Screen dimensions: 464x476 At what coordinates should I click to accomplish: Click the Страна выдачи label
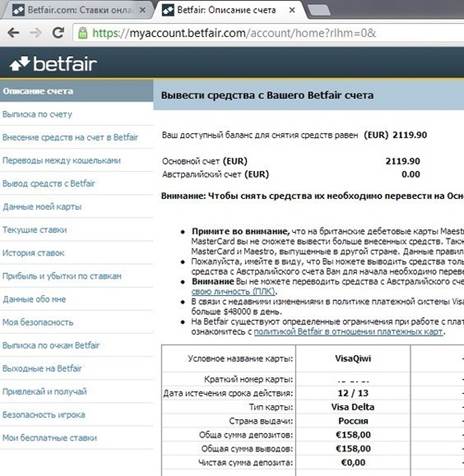click(261, 421)
